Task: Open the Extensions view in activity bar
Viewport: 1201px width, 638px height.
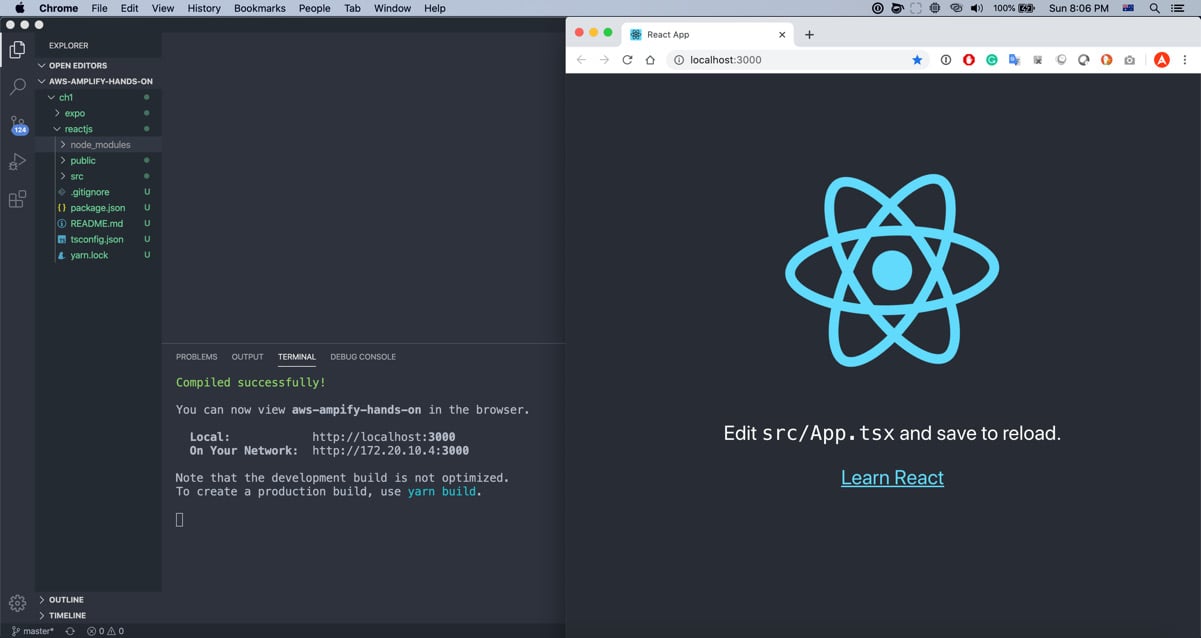Action: coord(17,199)
